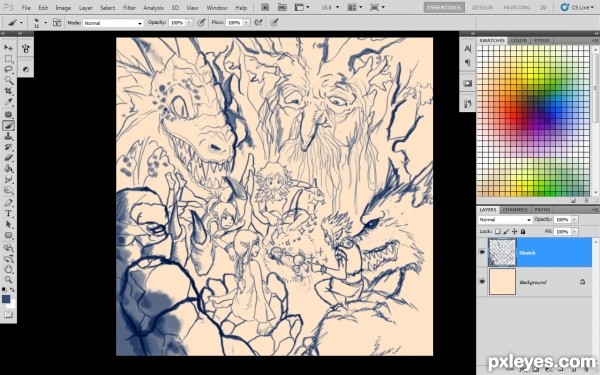Swap foreground and background colors

pyautogui.click(x=12, y=290)
